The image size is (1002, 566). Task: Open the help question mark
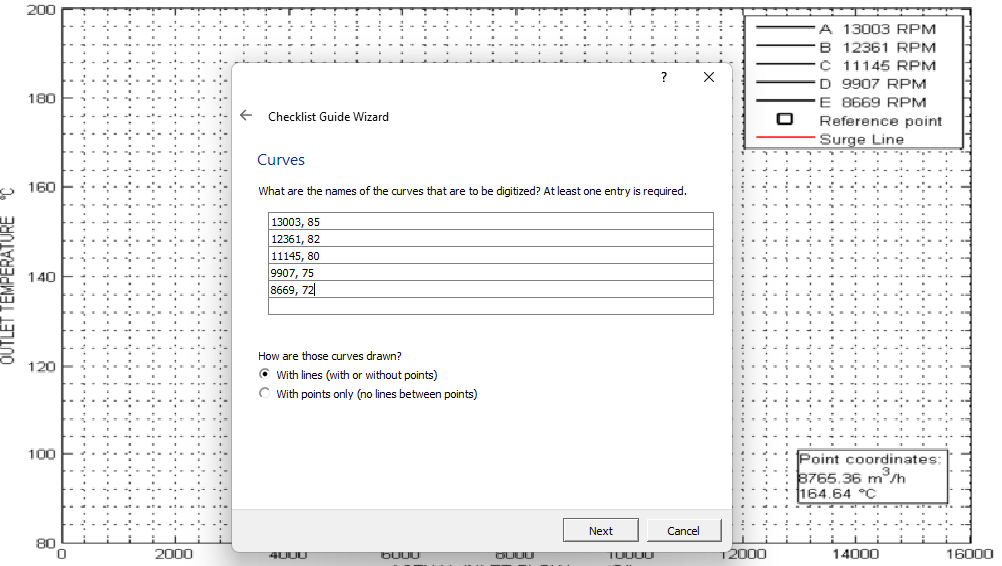[x=664, y=77]
